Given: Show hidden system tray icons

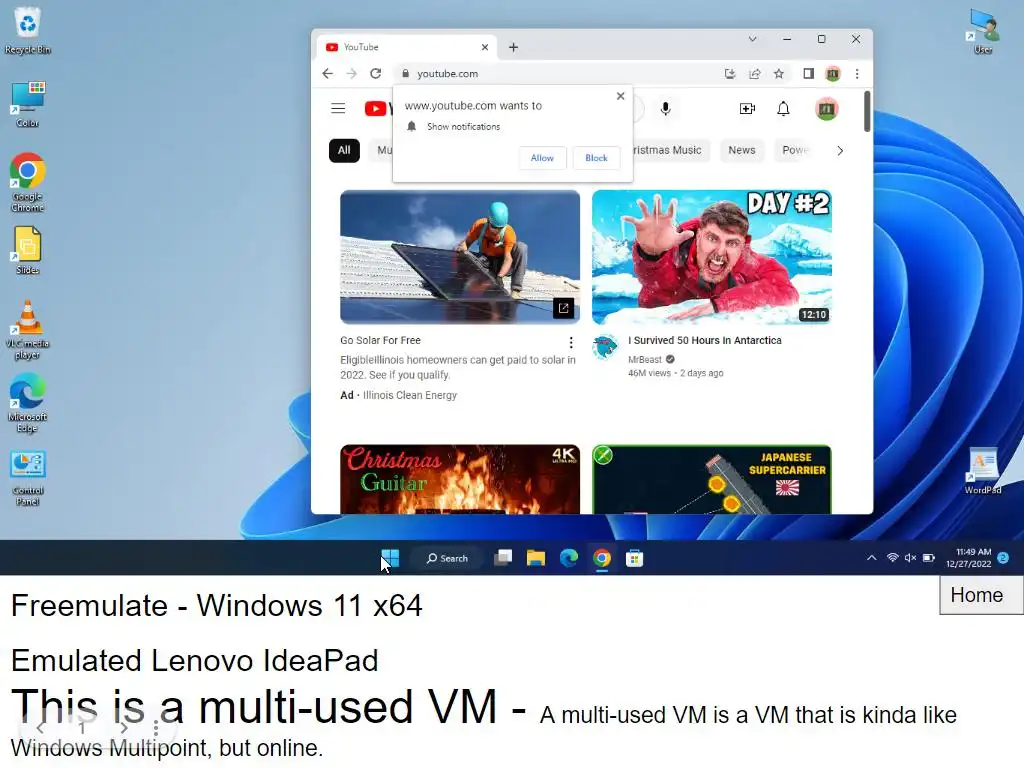Looking at the screenshot, I should (x=871, y=558).
